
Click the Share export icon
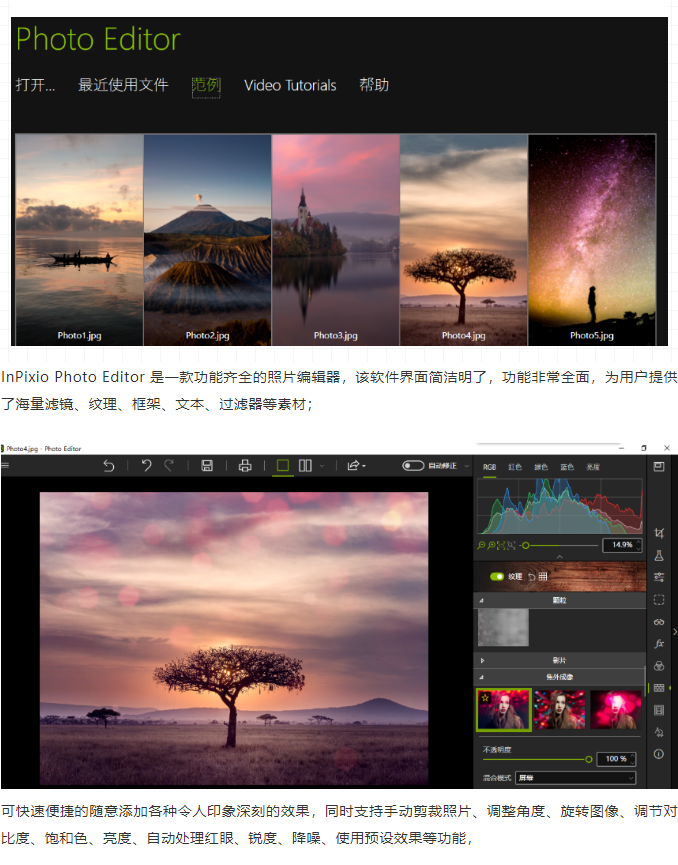pos(354,466)
